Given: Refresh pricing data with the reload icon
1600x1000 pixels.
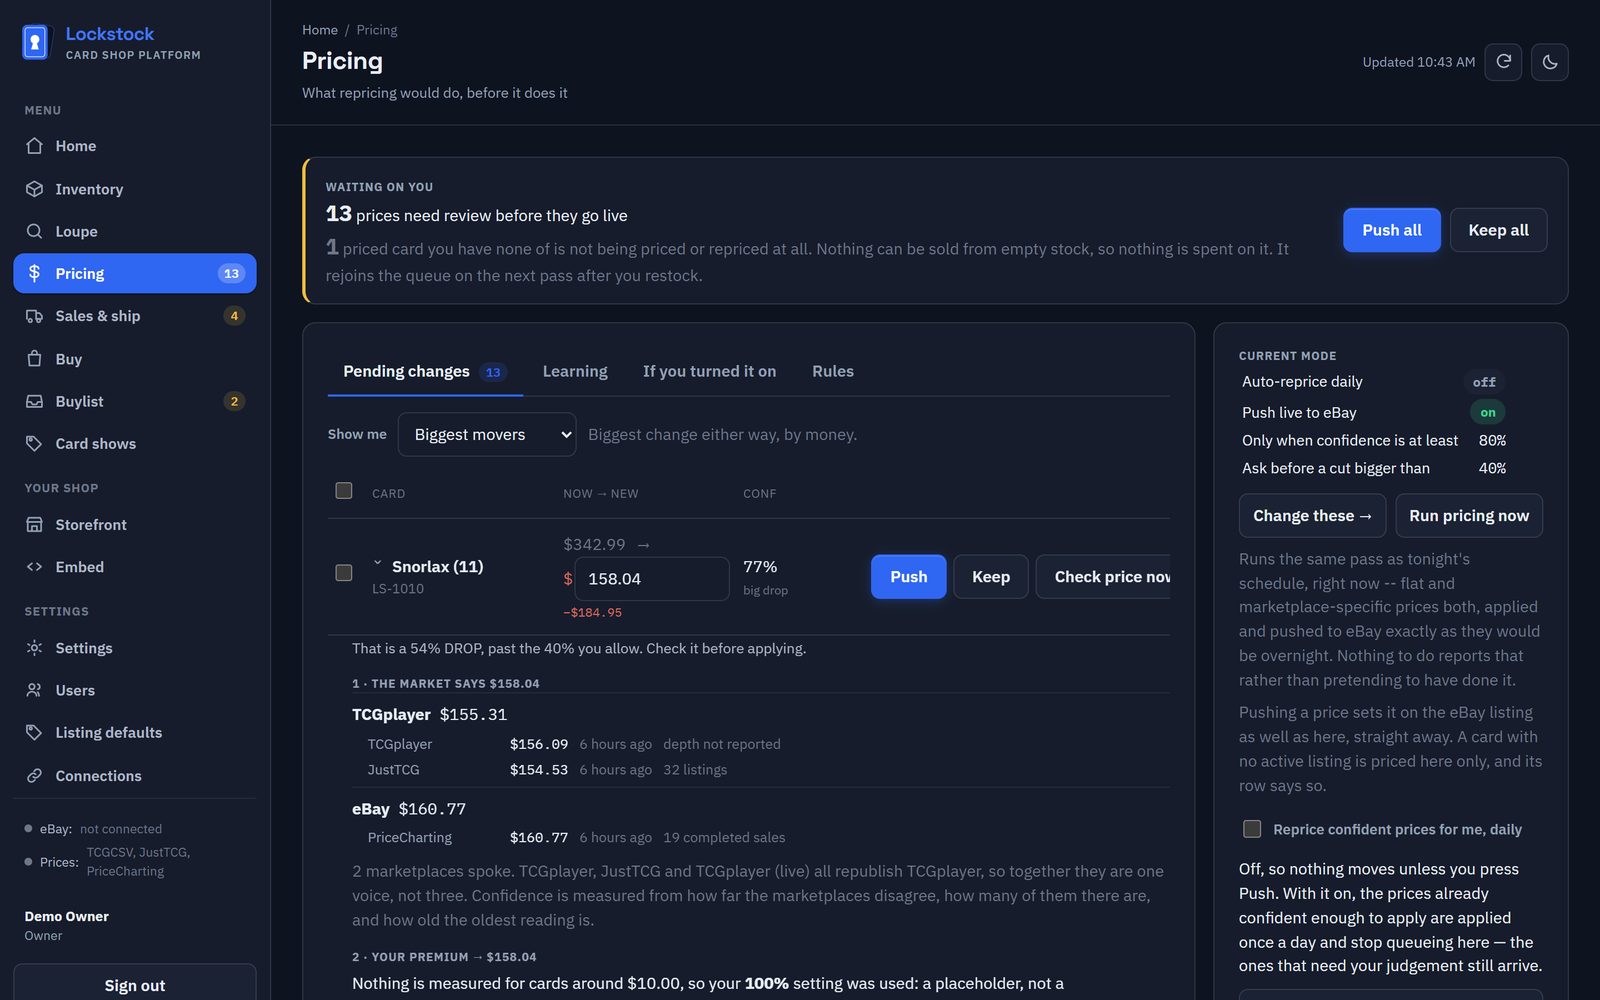Looking at the screenshot, I should (x=1503, y=62).
